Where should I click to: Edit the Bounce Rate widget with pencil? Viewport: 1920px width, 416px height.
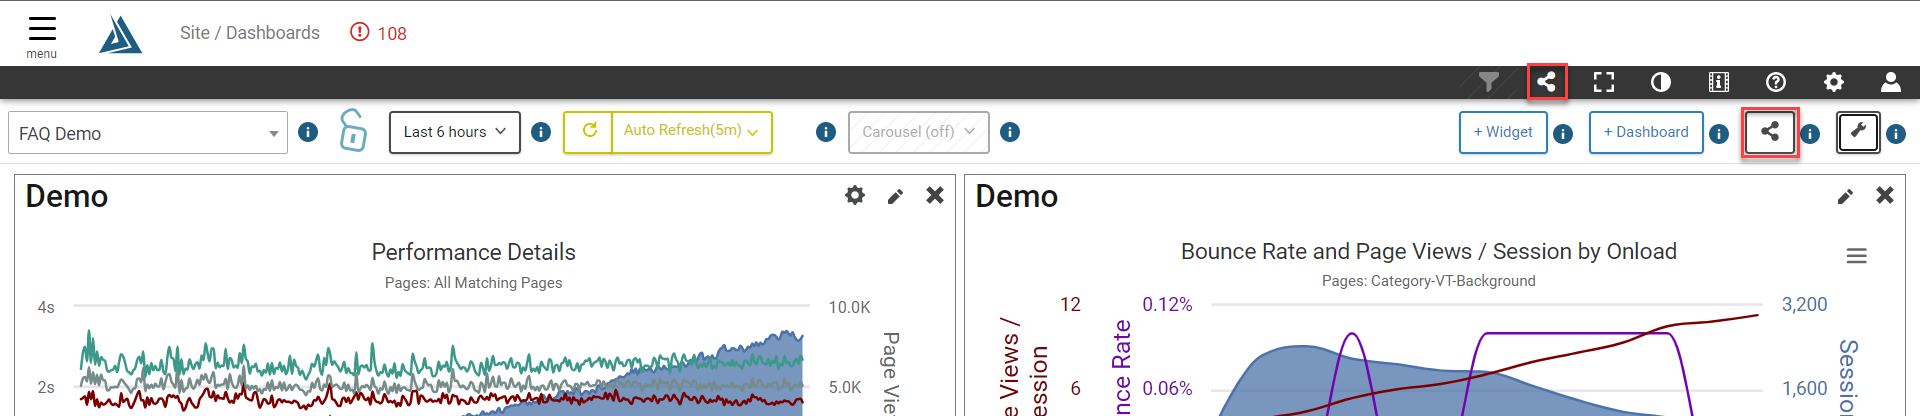click(x=1845, y=197)
